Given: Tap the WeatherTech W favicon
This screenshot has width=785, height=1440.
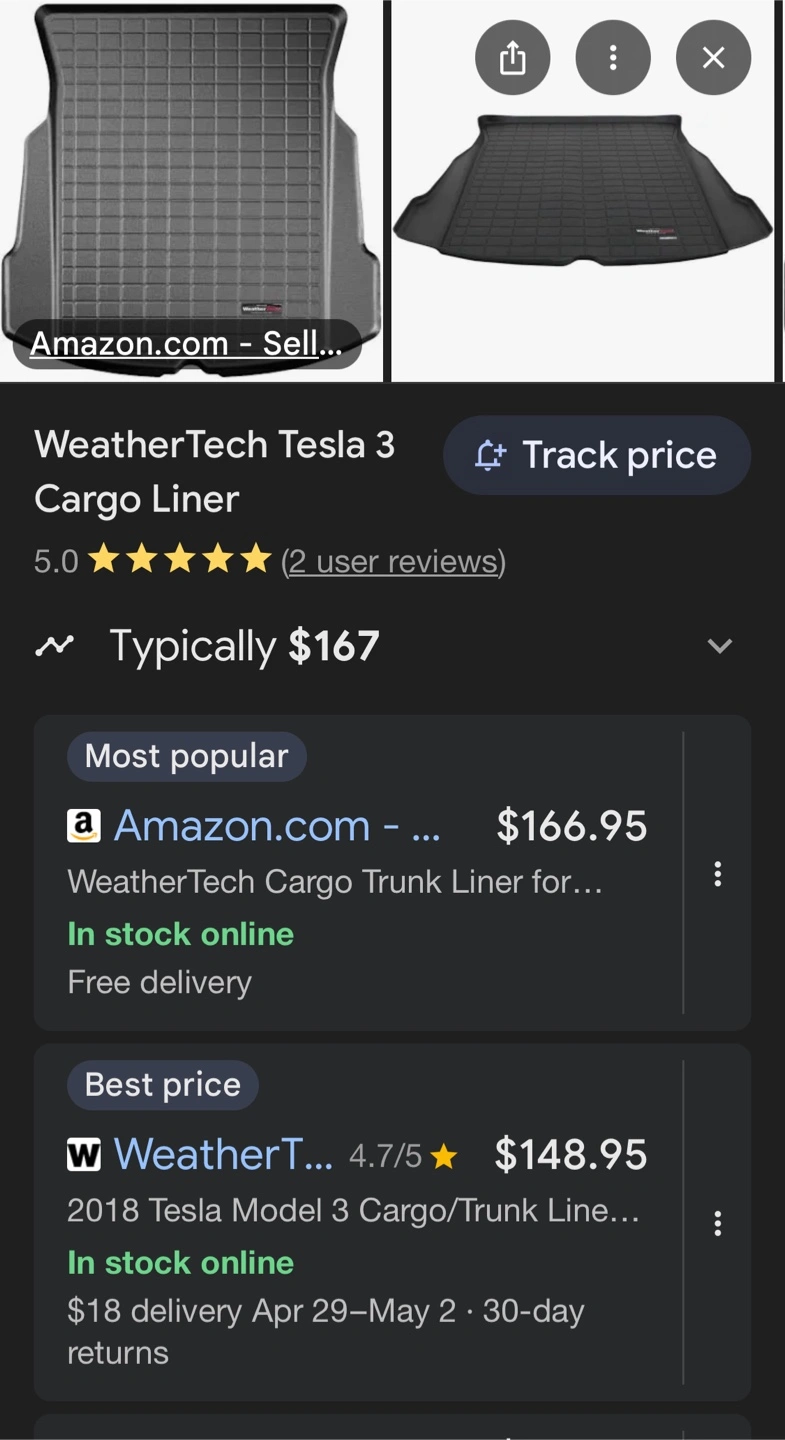Looking at the screenshot, I should tap(84, 1155).
